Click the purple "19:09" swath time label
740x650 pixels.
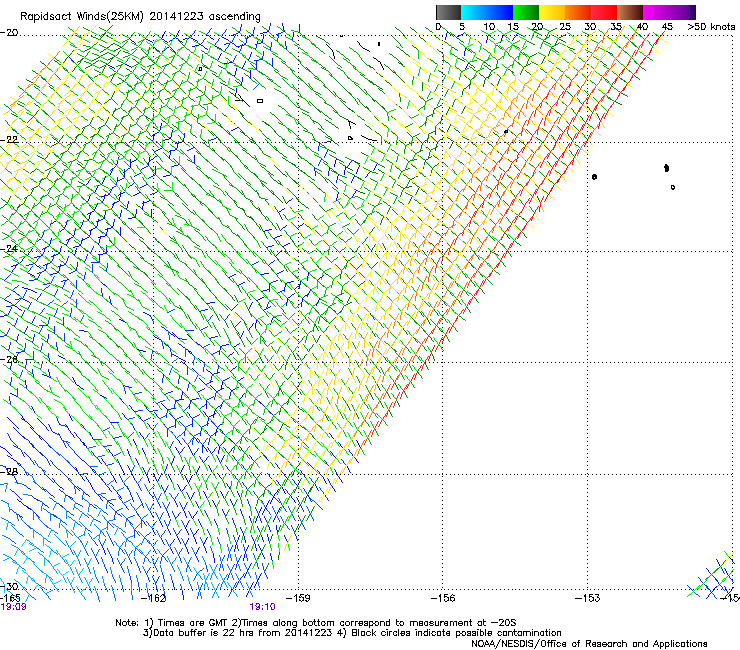point(13,607)
